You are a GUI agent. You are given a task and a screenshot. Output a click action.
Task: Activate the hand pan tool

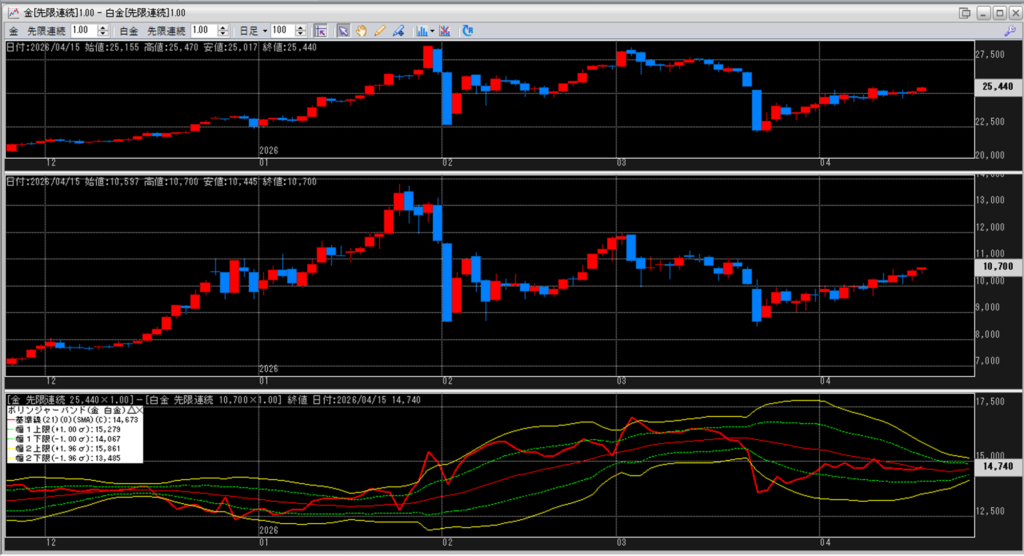point(361,31)
